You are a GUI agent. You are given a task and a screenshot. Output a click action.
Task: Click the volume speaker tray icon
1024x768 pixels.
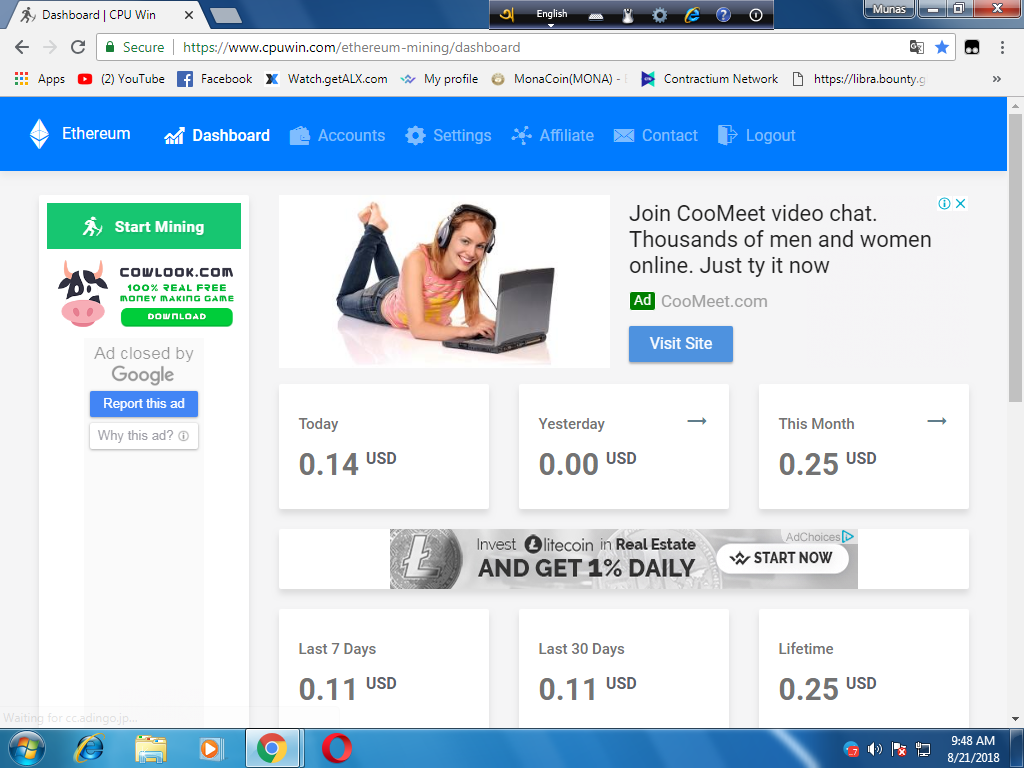(875, 749)
